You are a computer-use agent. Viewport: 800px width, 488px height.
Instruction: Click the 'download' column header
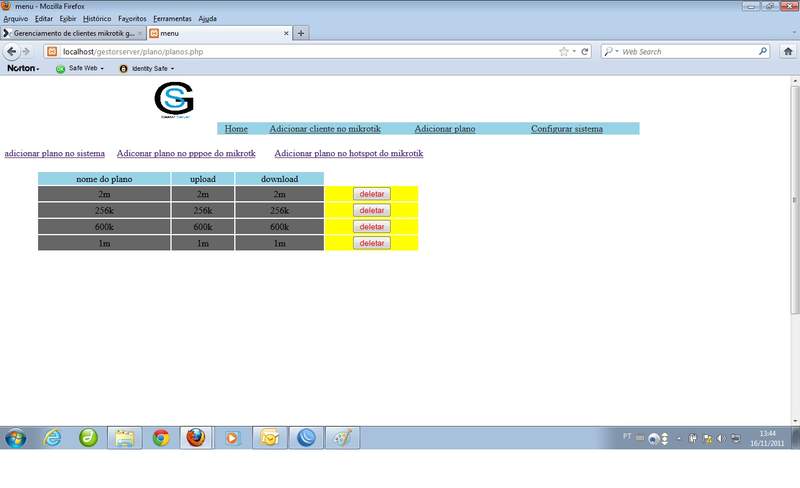click(x=280, y=179)
